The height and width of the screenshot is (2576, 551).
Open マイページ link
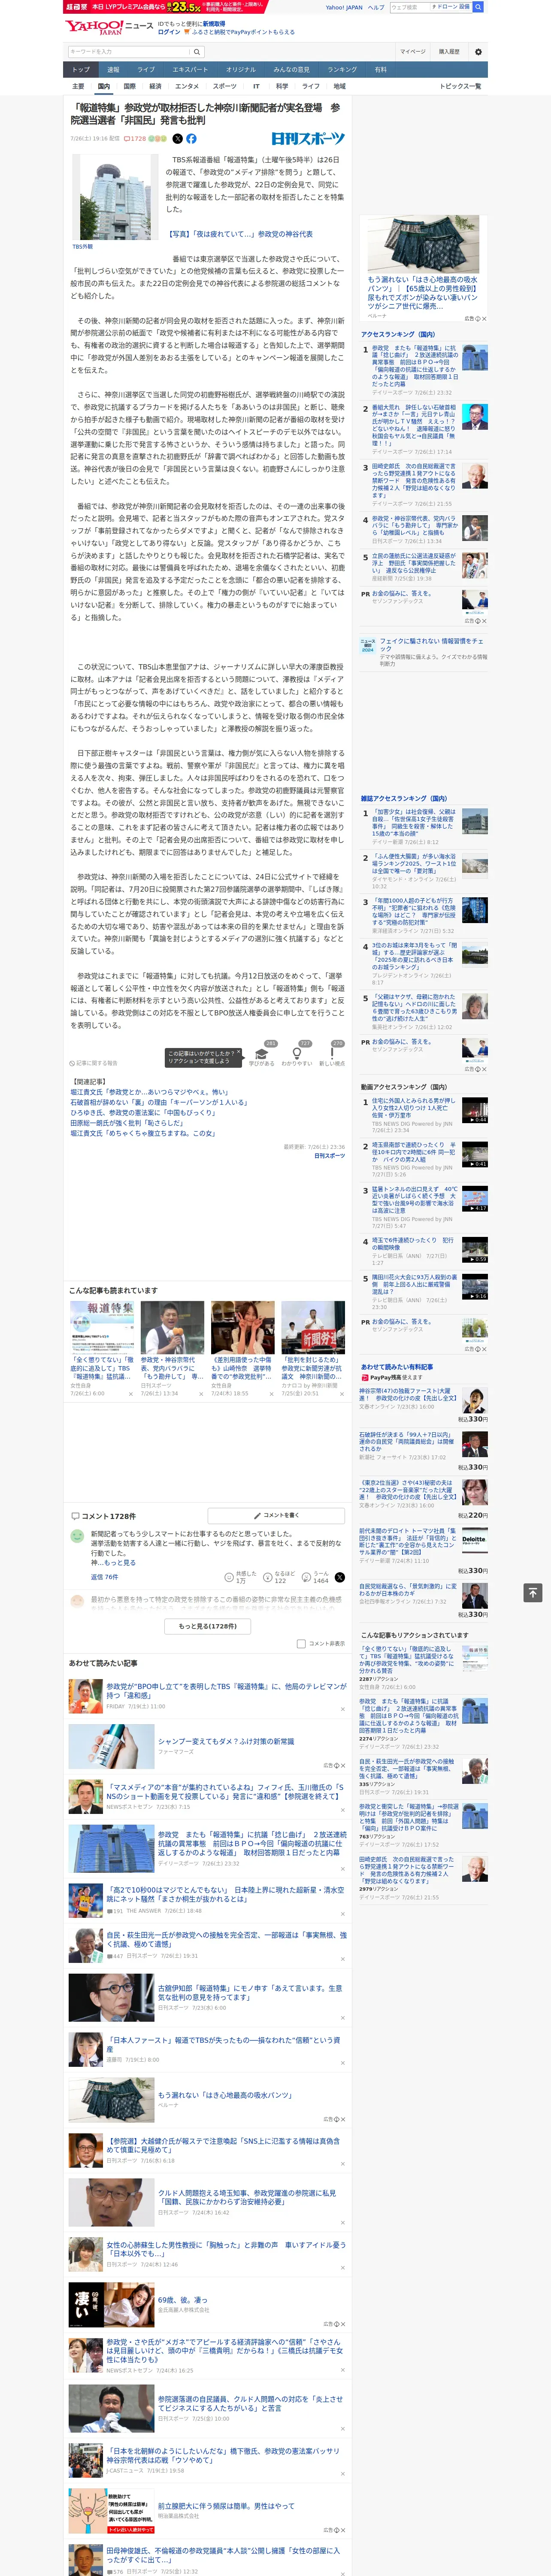(412, 52)
